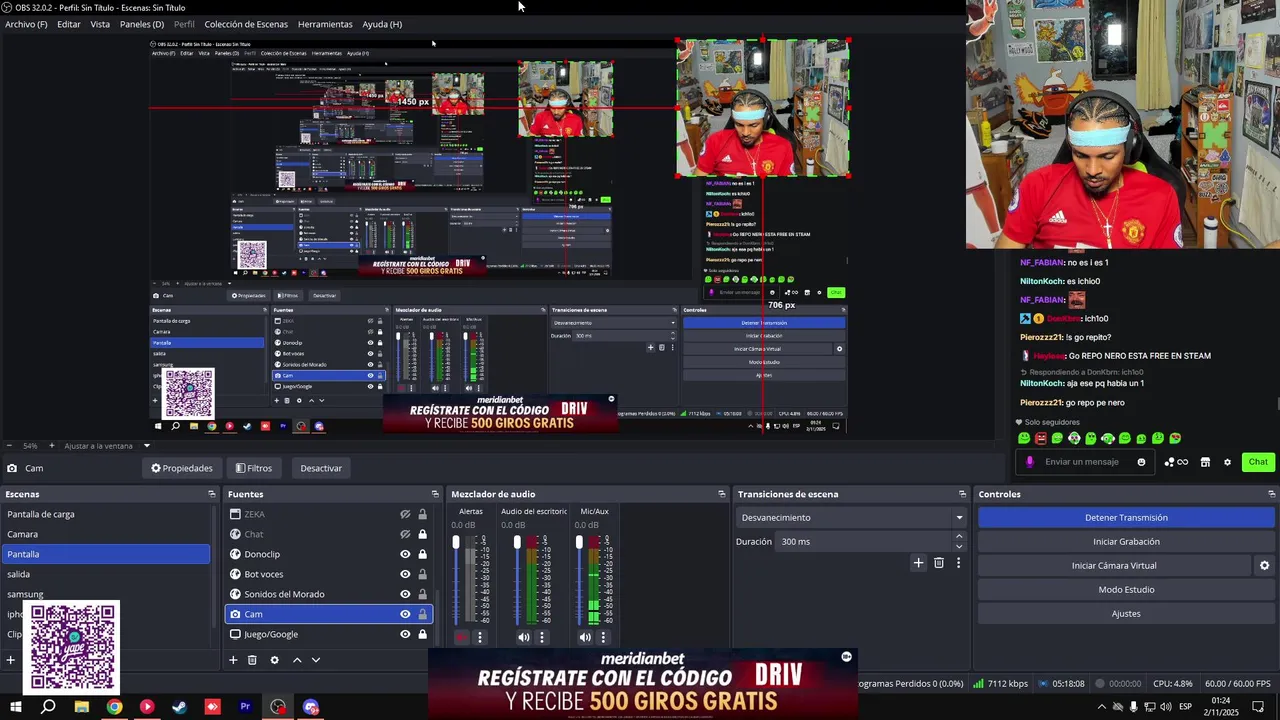Add a new source with plus icon
This screenshot has height=720, width=1280.
pos(233,660)
